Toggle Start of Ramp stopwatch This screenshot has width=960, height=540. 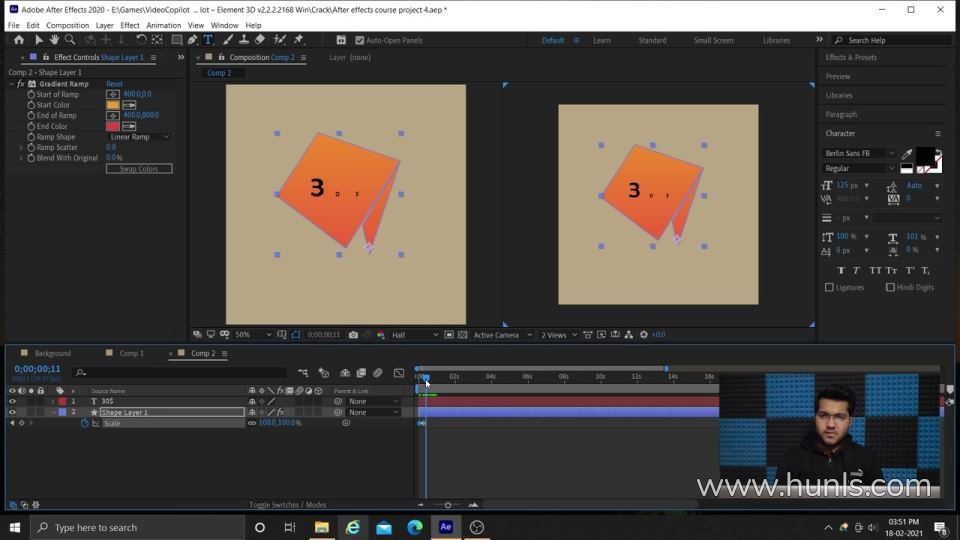(x=31, y=94)
